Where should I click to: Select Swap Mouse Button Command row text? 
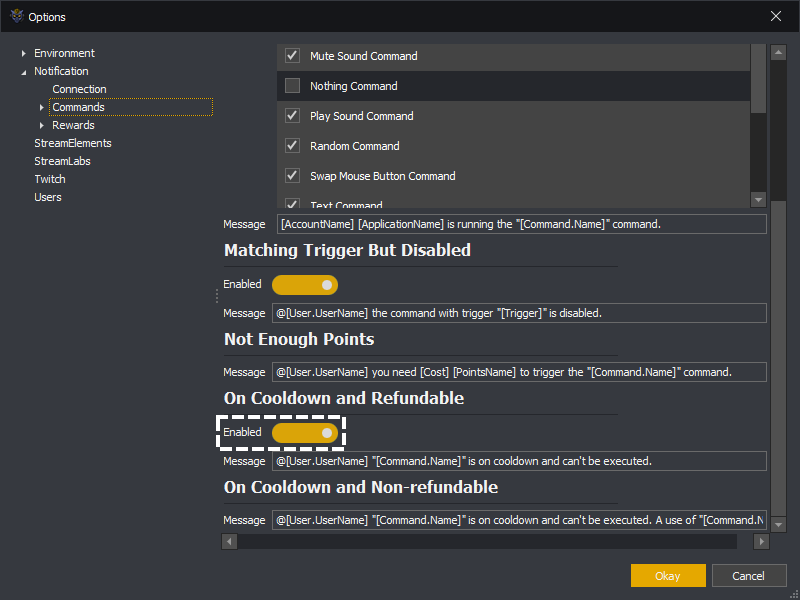click(383, 176)
